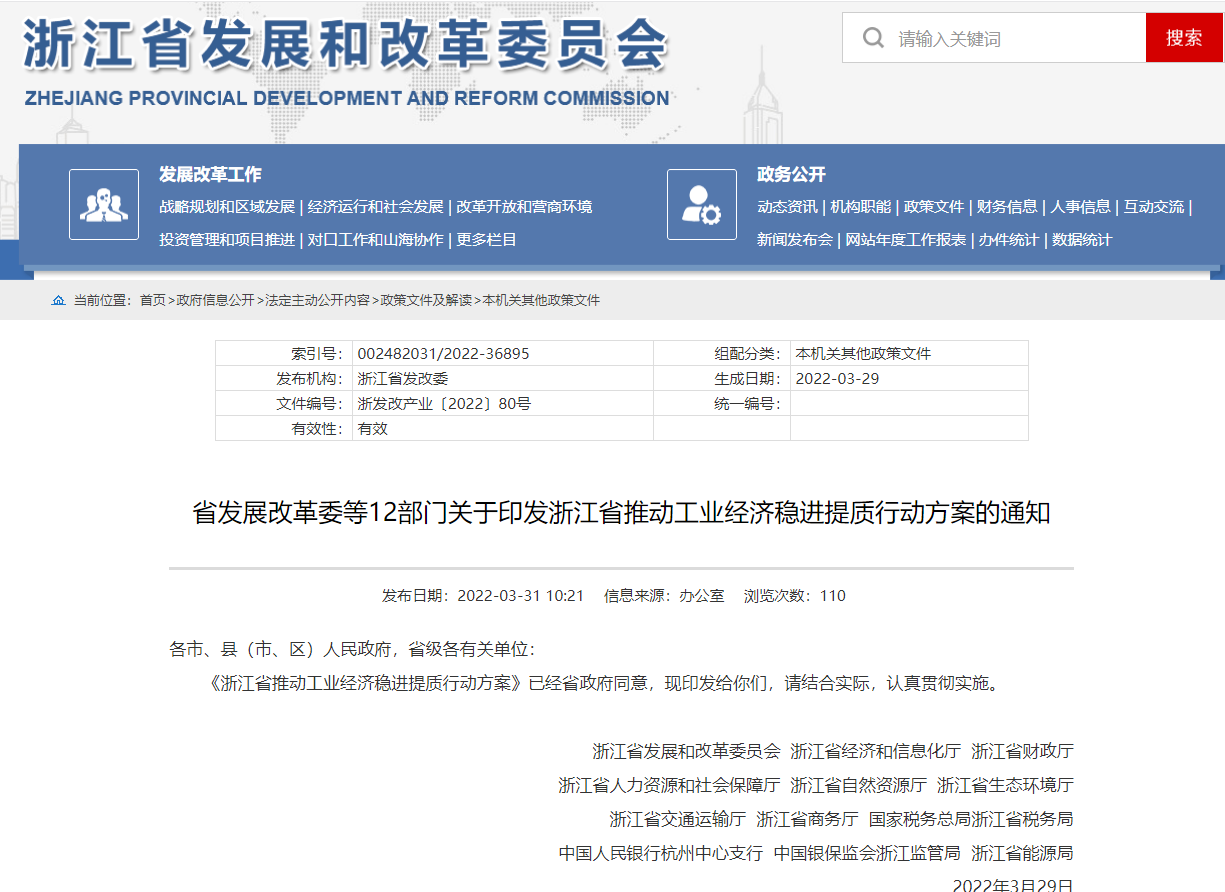1225x892 pixels.
Task: Click the 有效 validity value
Action: tap(372, 429)
